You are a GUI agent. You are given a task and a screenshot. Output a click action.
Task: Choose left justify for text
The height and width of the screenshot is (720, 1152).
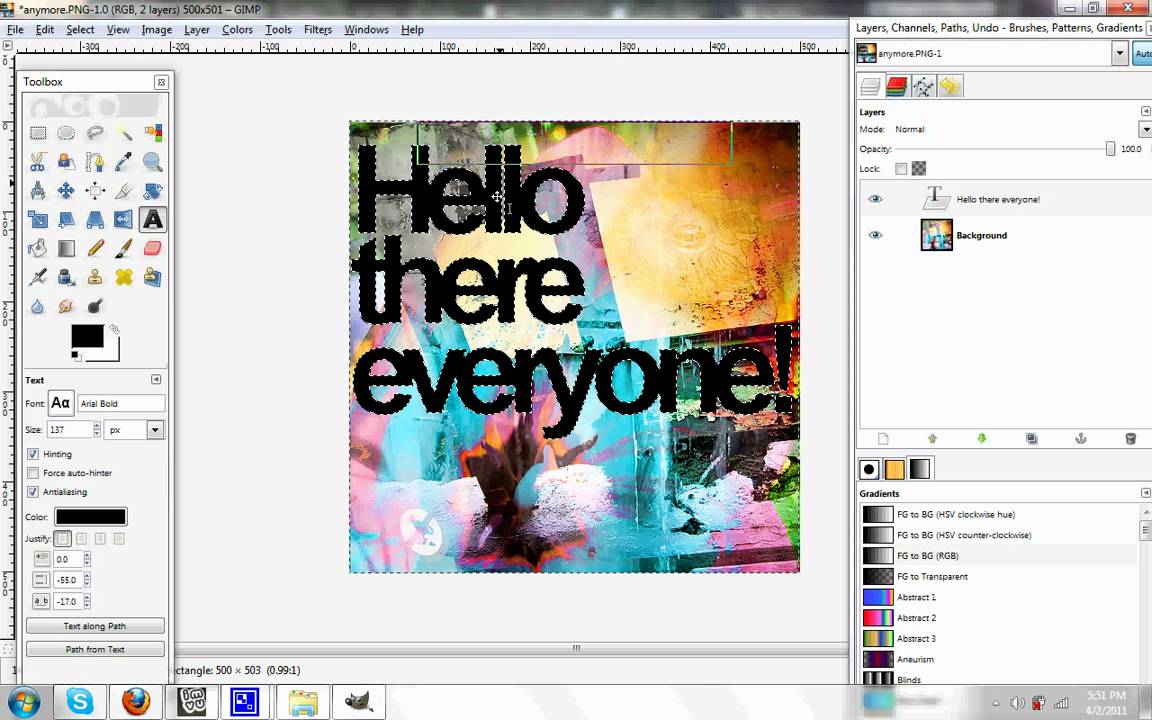point(62,539)
